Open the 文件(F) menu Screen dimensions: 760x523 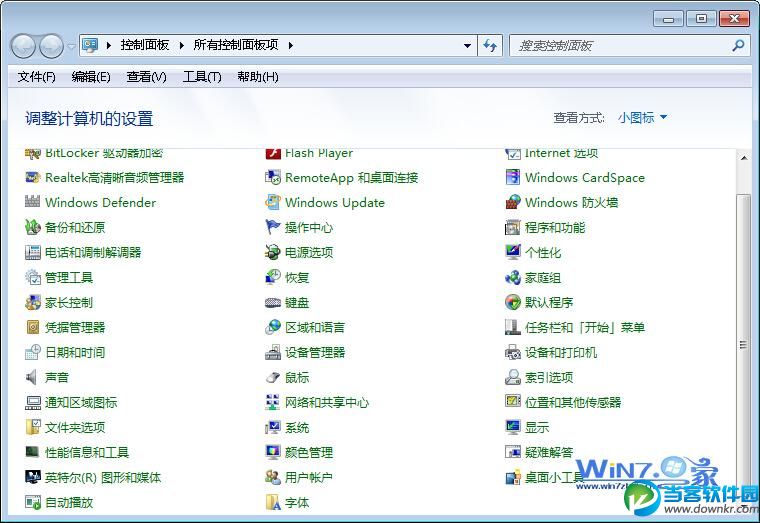(36, 77)
